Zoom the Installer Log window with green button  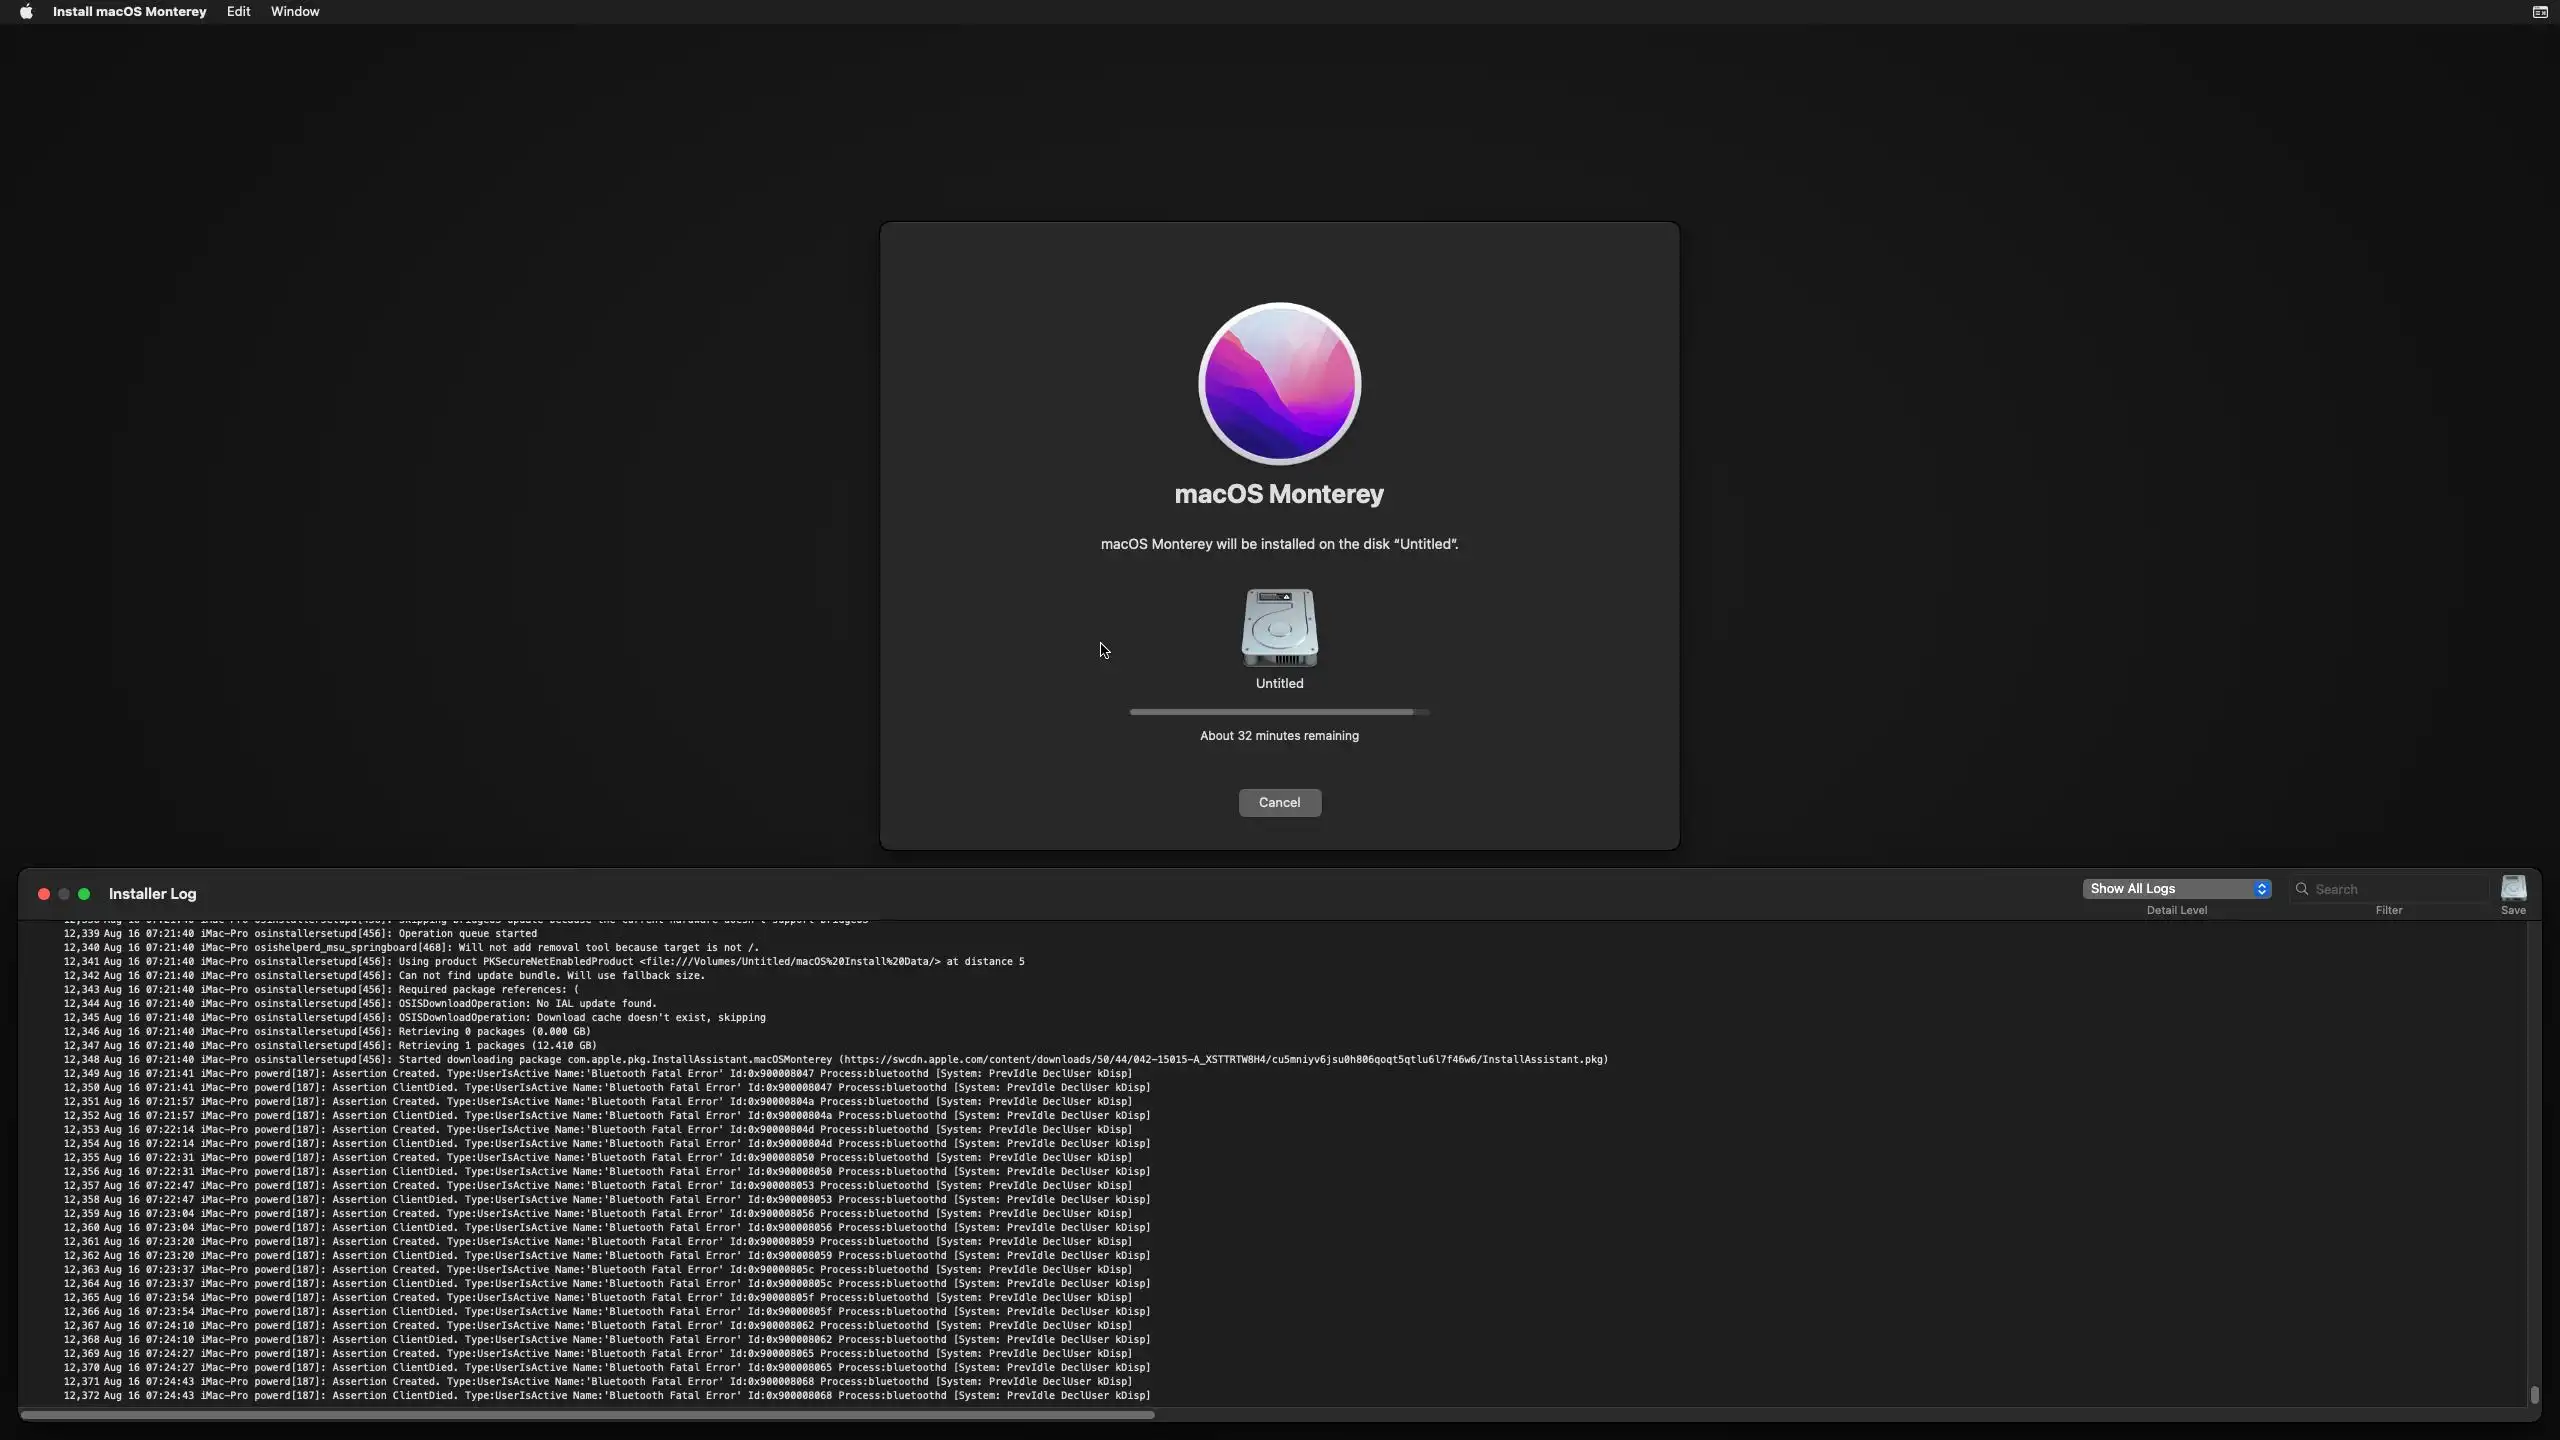coord(84,894)
